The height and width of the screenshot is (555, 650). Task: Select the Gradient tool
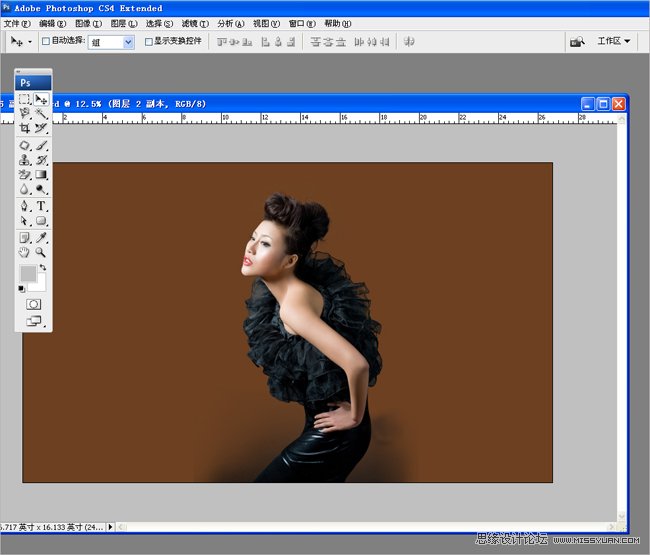coord(41,175)
